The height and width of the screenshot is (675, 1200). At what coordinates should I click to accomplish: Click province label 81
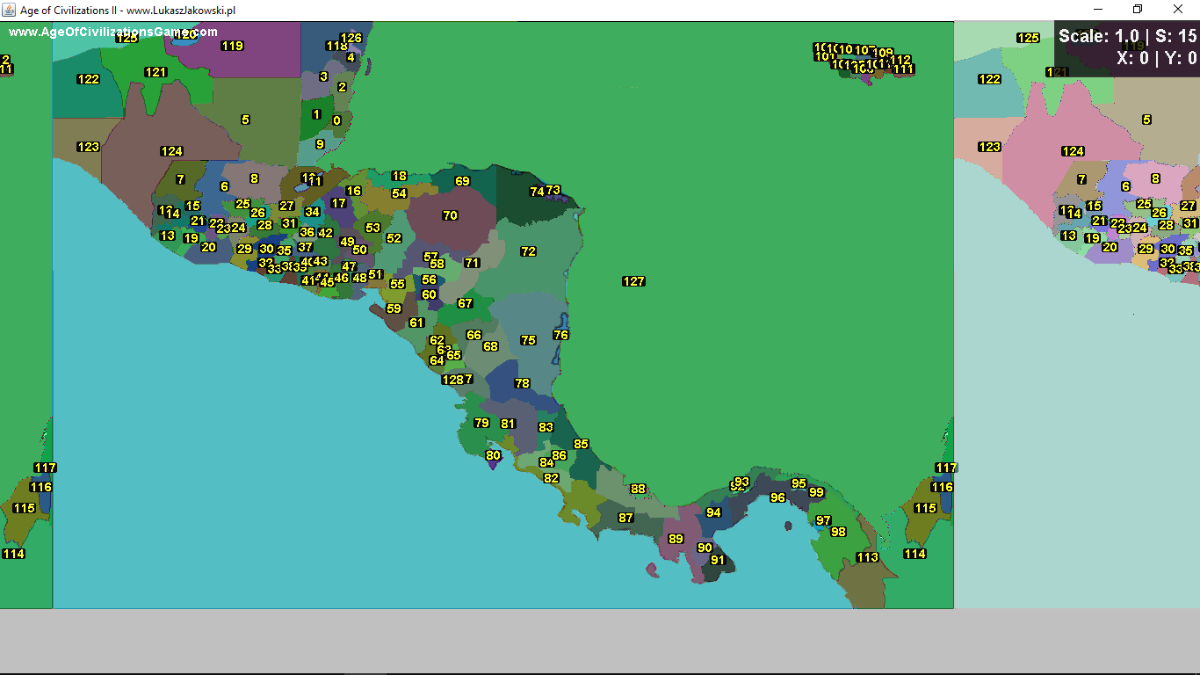click(x=508, y=423)
